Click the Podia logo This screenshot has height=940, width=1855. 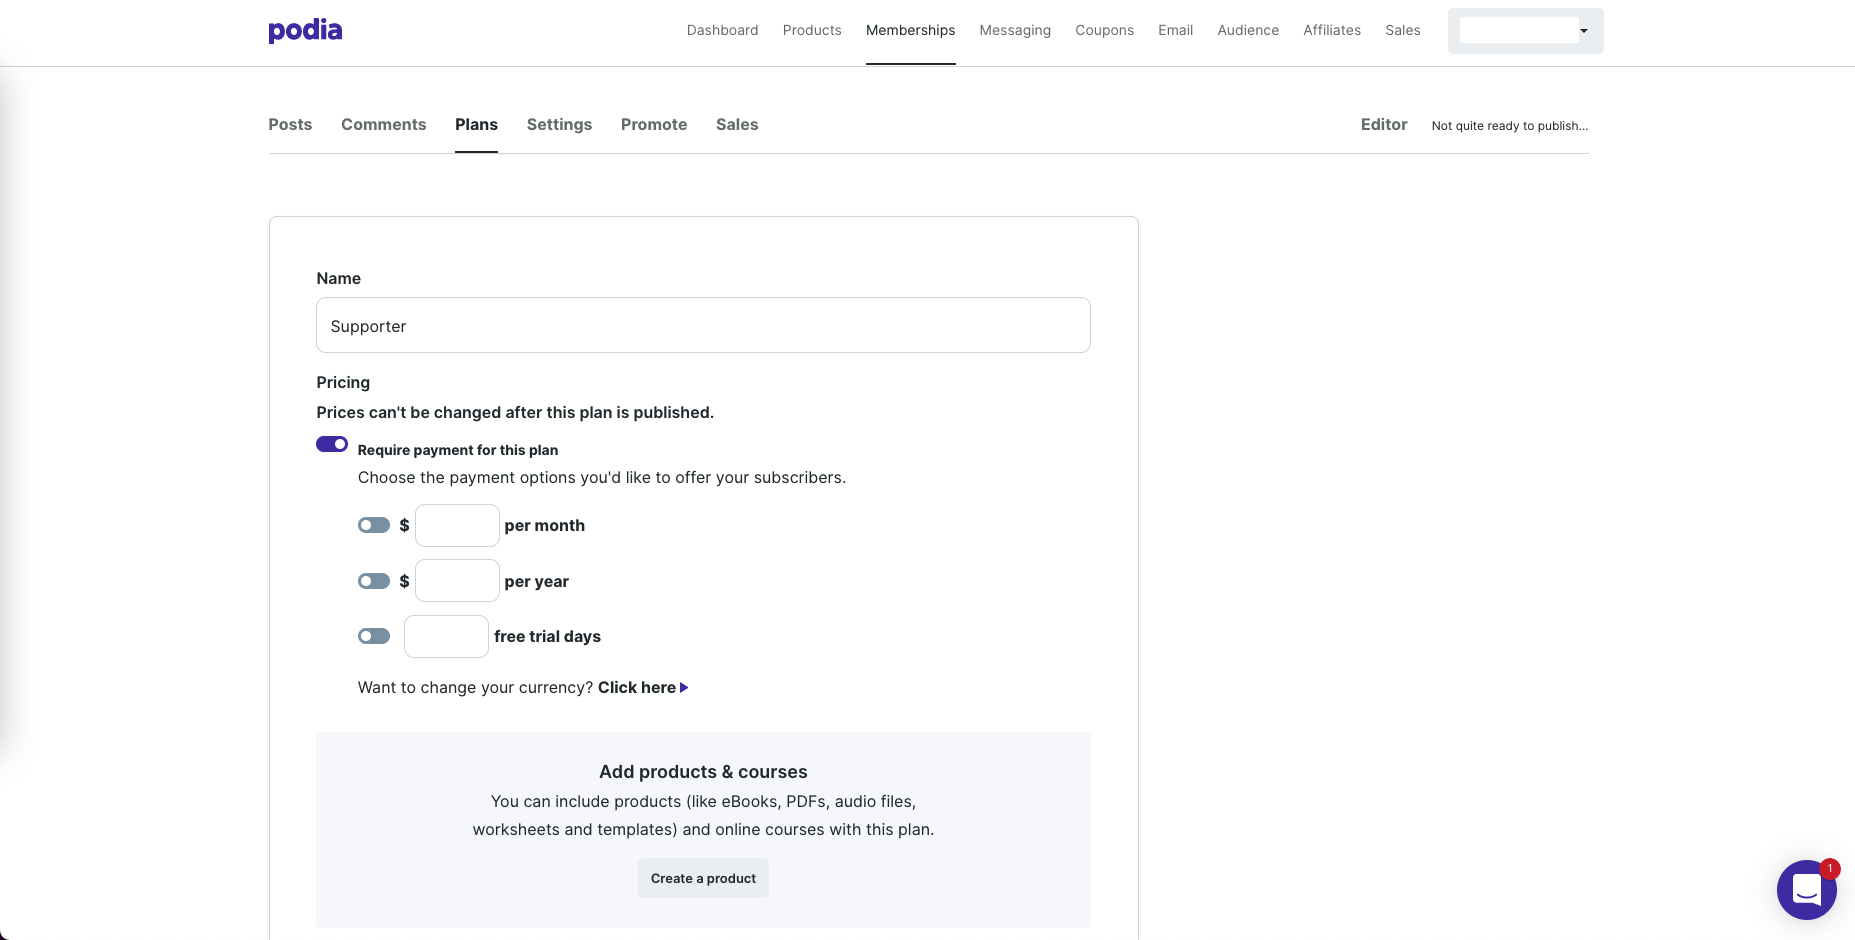click(x=305, y=30)
